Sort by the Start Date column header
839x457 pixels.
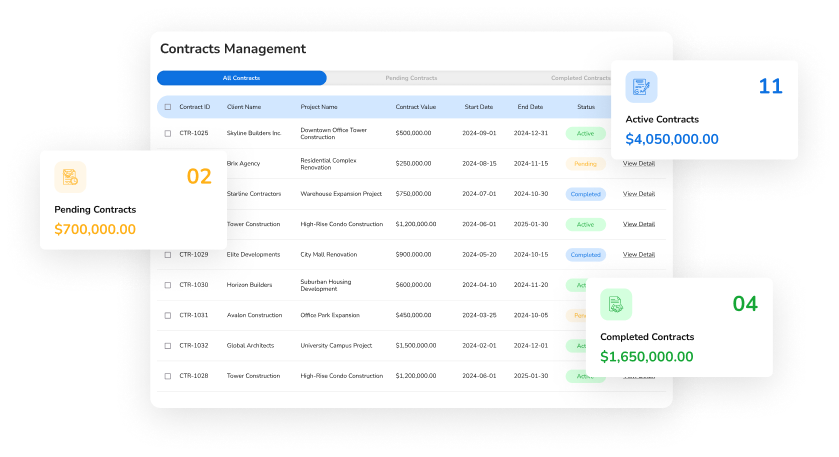tap(478, 107)
